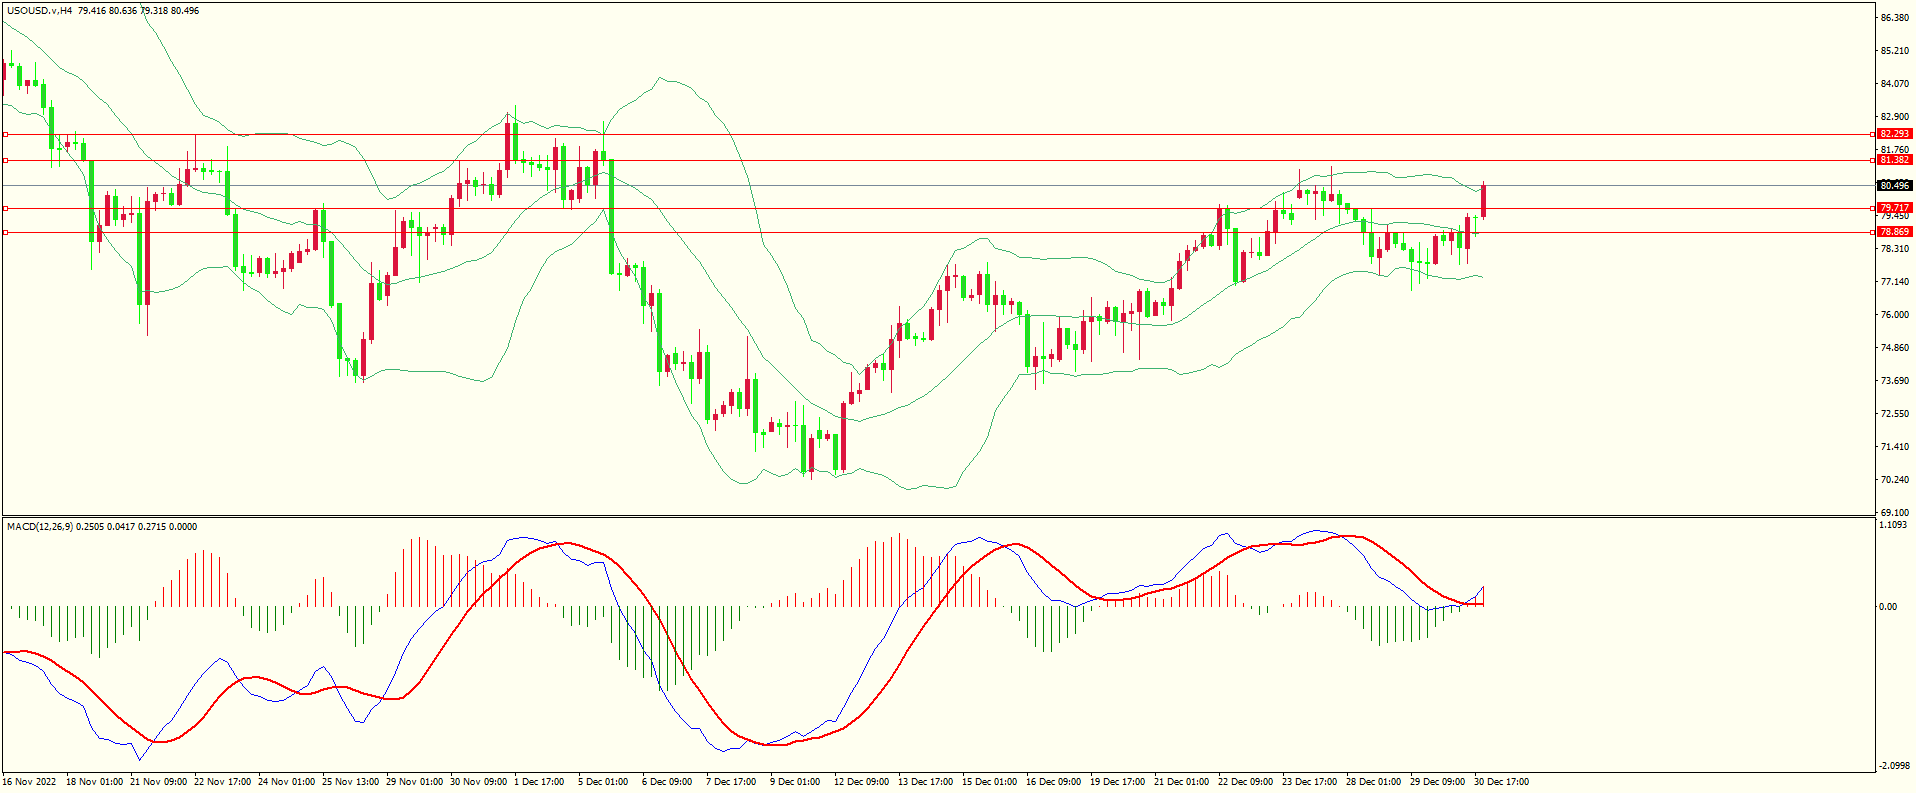The height and width of the screenshot is (793, 1916).
Task: Click the 86.380 value on price scale
Action: pos(1894,18)
